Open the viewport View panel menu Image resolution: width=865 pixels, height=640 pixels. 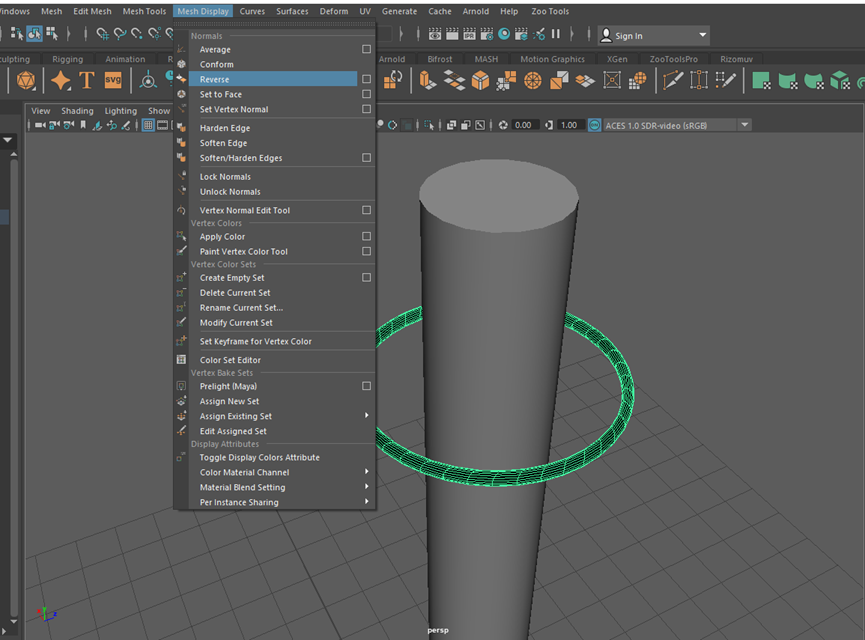[40, 110]
